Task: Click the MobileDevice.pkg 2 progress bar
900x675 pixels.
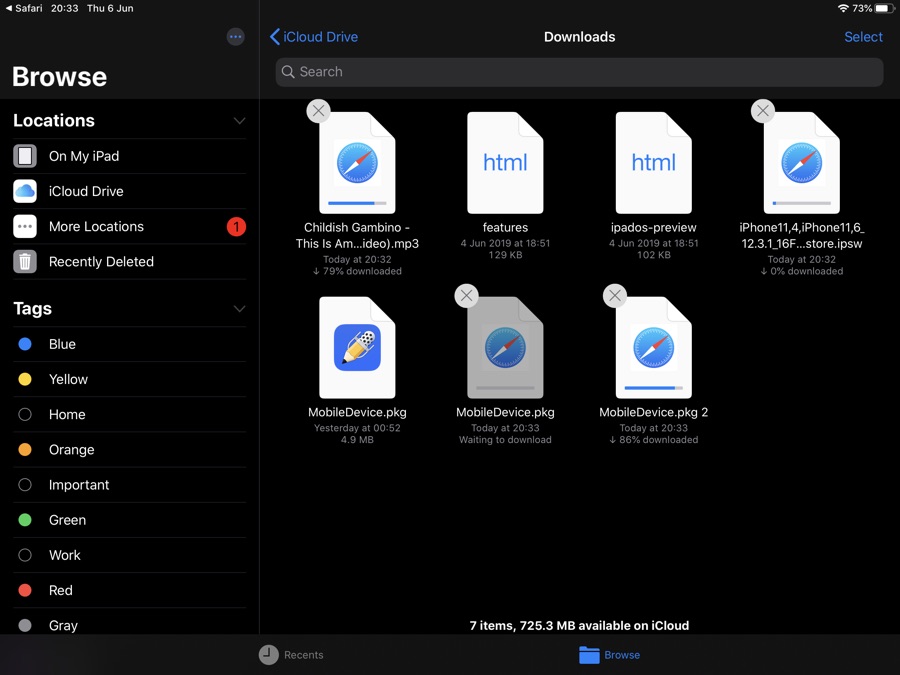Action: (653, 388)
